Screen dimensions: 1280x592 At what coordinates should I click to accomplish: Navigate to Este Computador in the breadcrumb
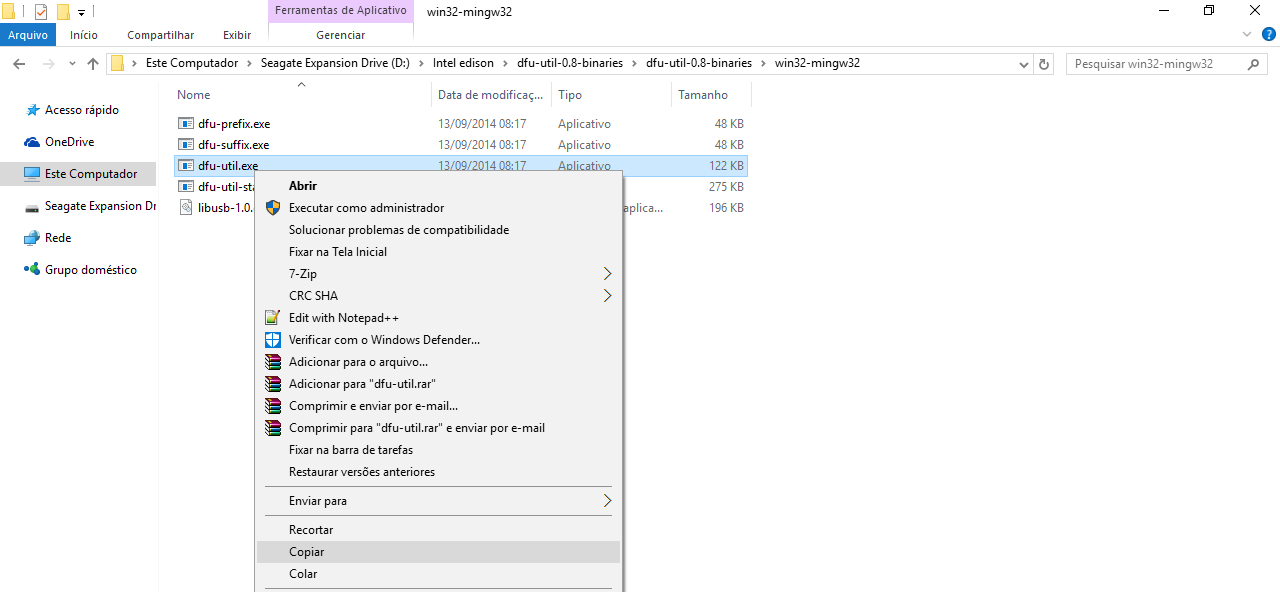click(192, 63)
